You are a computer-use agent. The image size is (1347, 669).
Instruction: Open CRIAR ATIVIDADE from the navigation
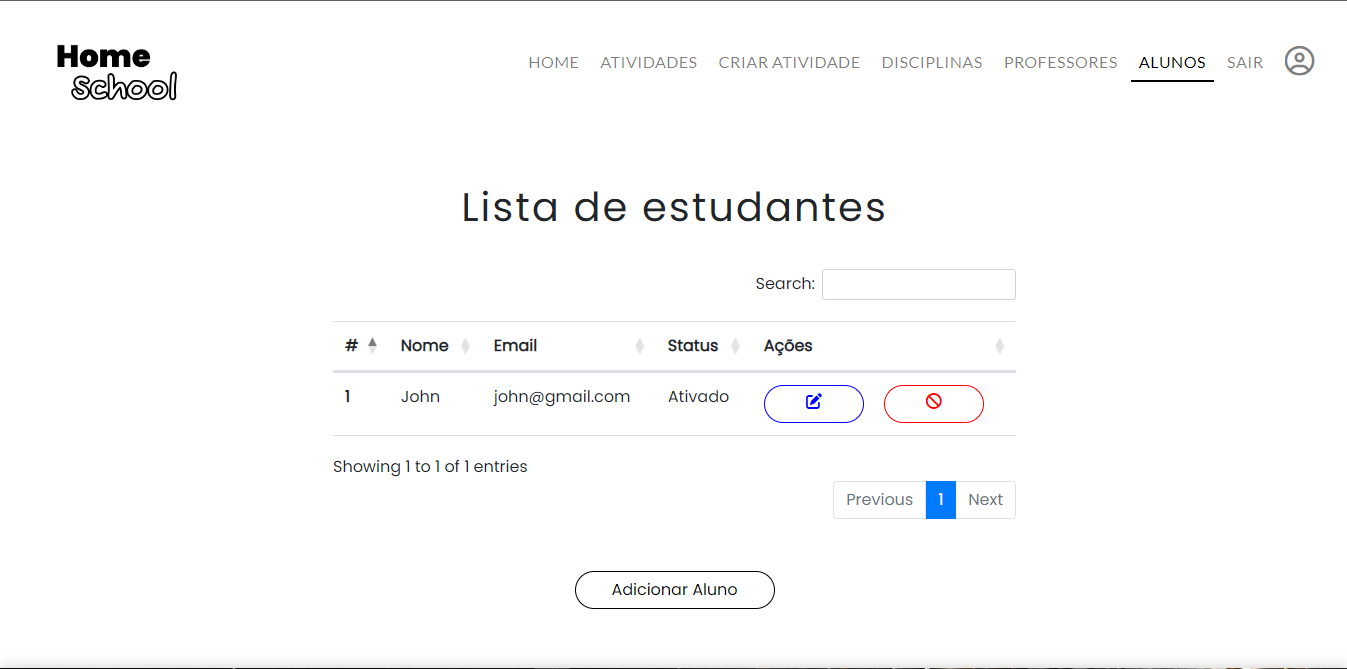[x=789, y=62]
